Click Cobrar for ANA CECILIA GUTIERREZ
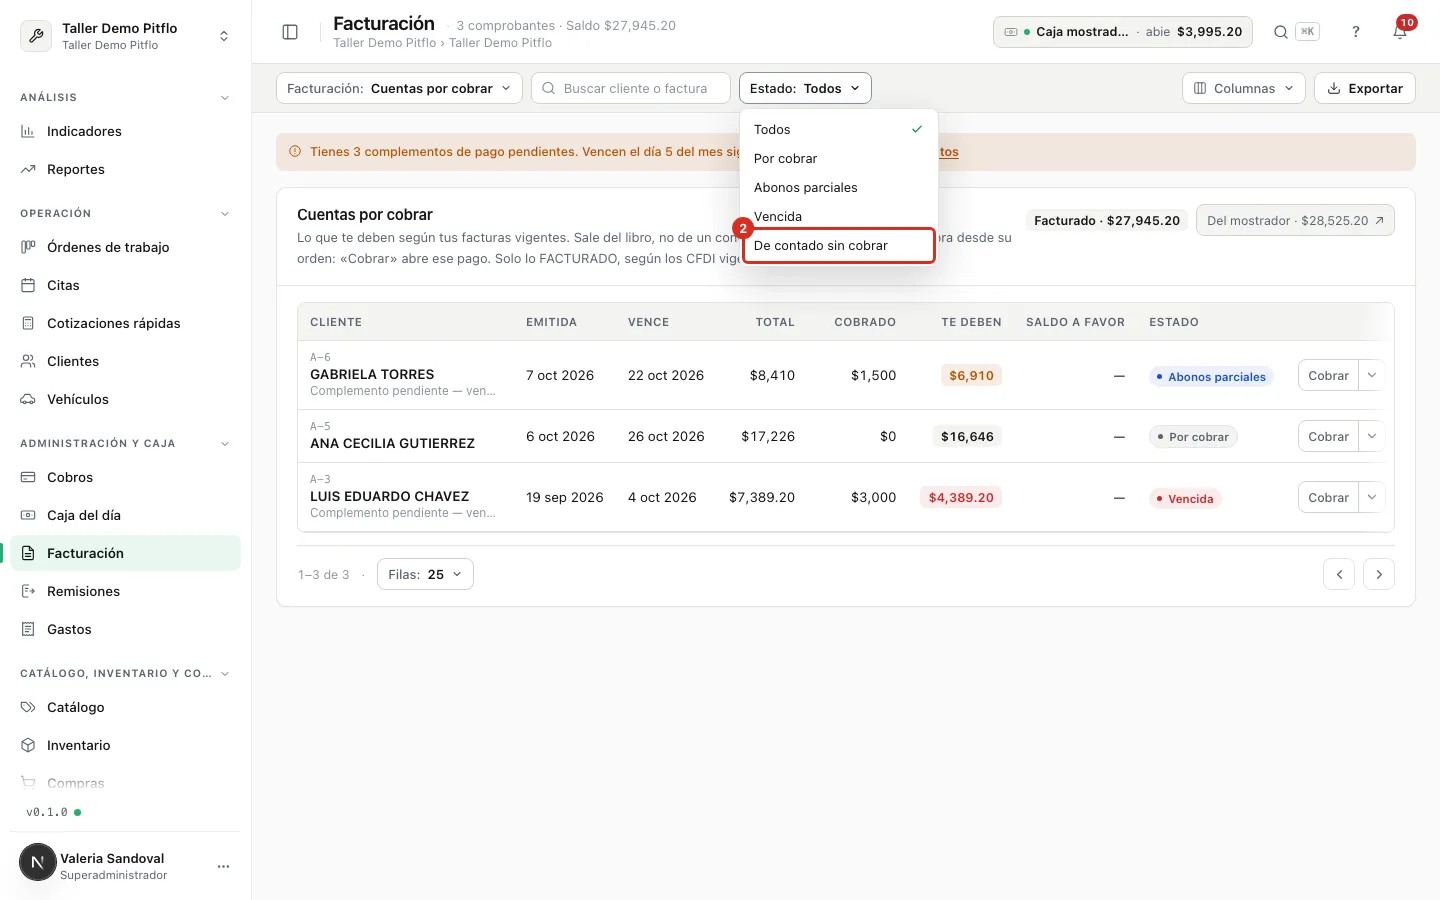 point(1328,437)
